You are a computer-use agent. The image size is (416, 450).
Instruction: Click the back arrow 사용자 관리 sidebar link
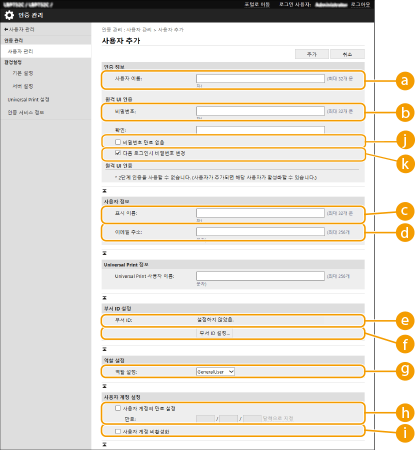tap(19, 30)
